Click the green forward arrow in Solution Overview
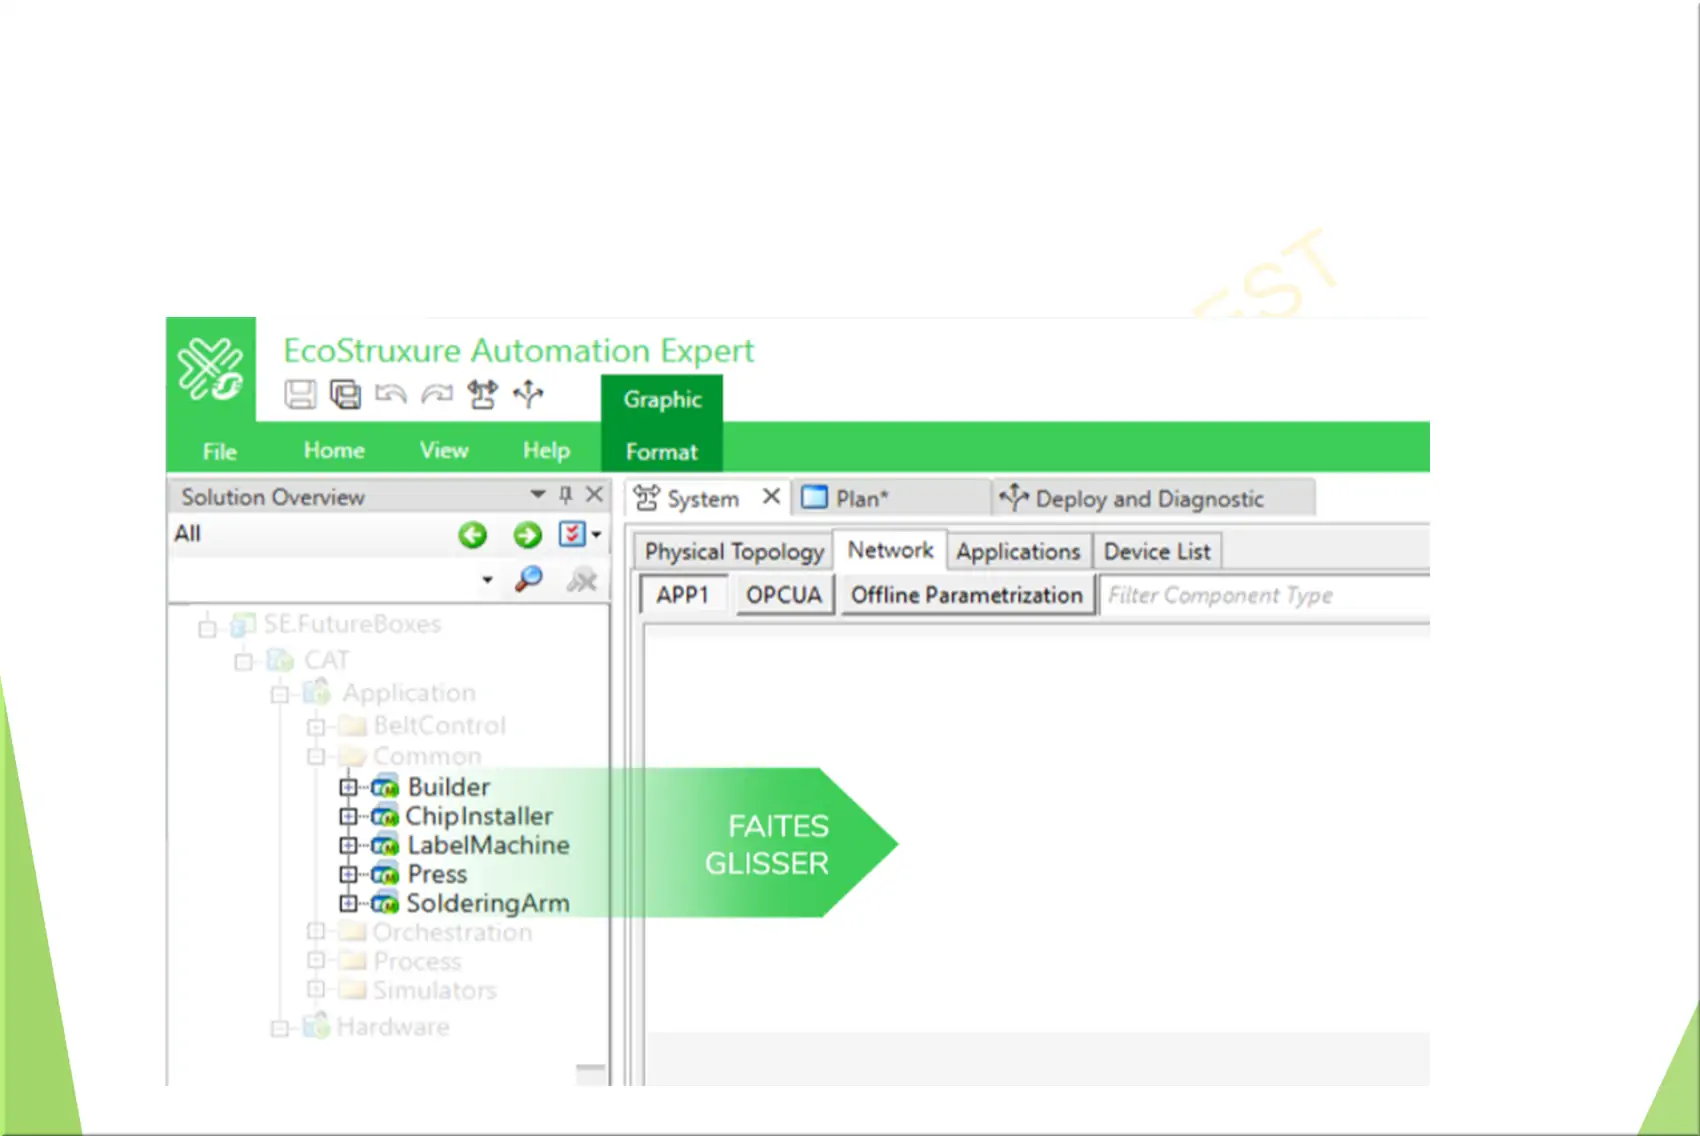1700x1136 pixels. click(527, 535)
